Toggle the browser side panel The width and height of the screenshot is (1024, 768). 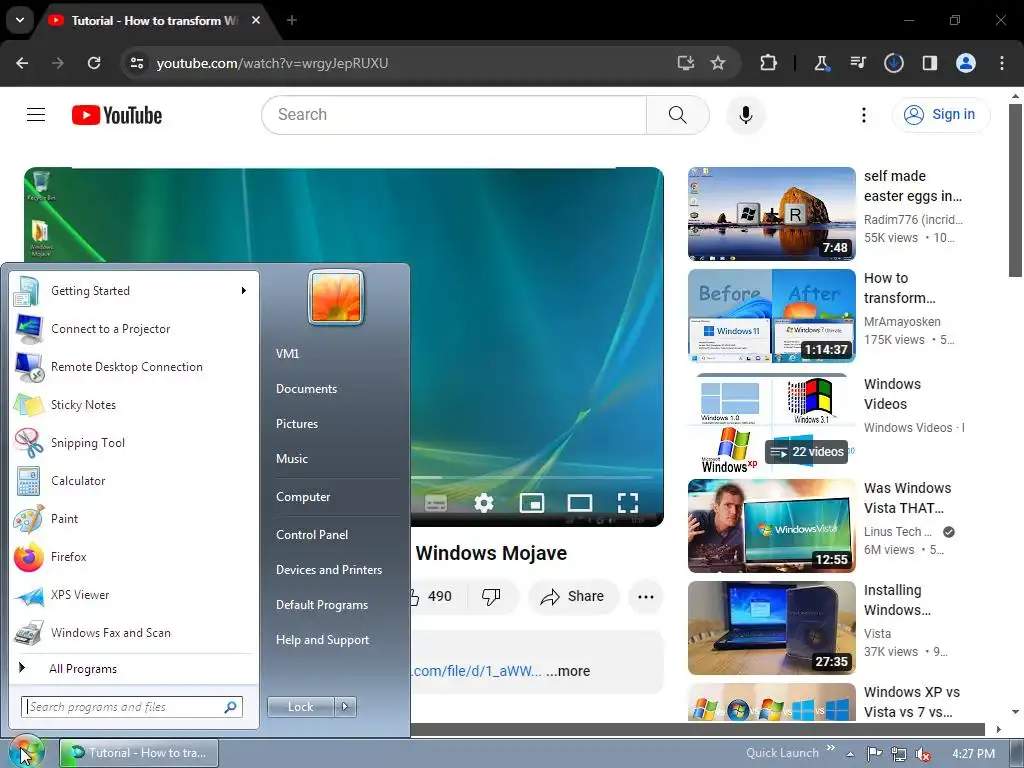coord(929,63)
